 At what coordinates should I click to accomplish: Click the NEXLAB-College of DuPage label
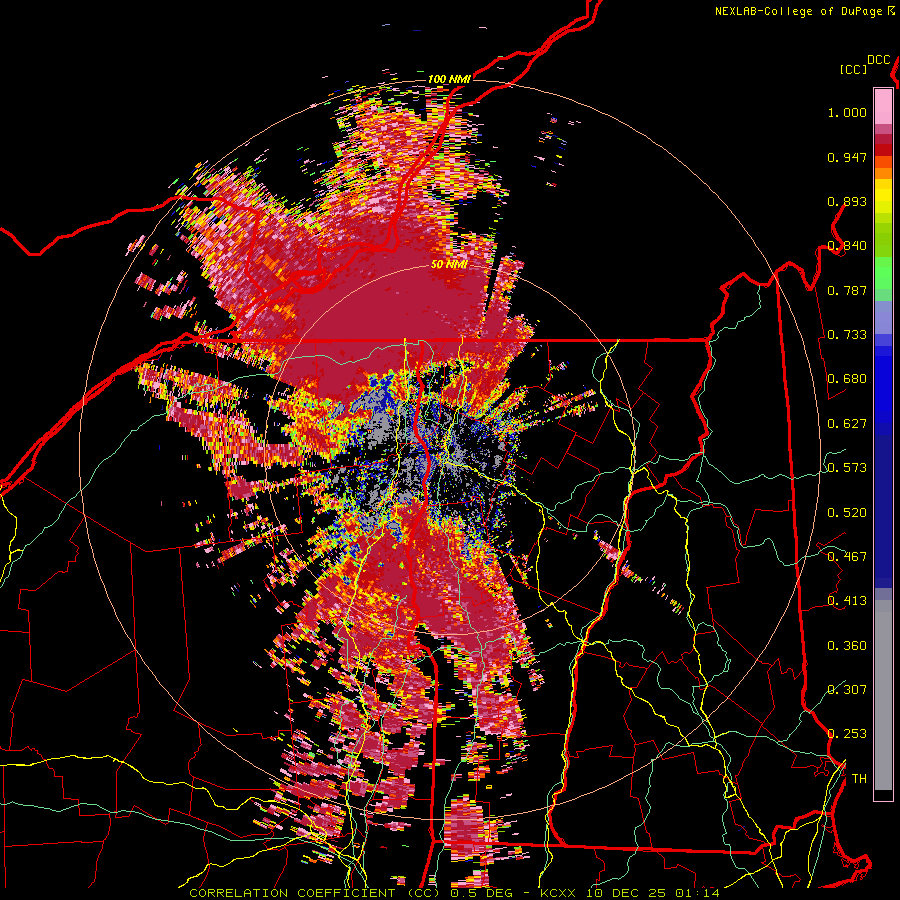click(x=798, y=11)
